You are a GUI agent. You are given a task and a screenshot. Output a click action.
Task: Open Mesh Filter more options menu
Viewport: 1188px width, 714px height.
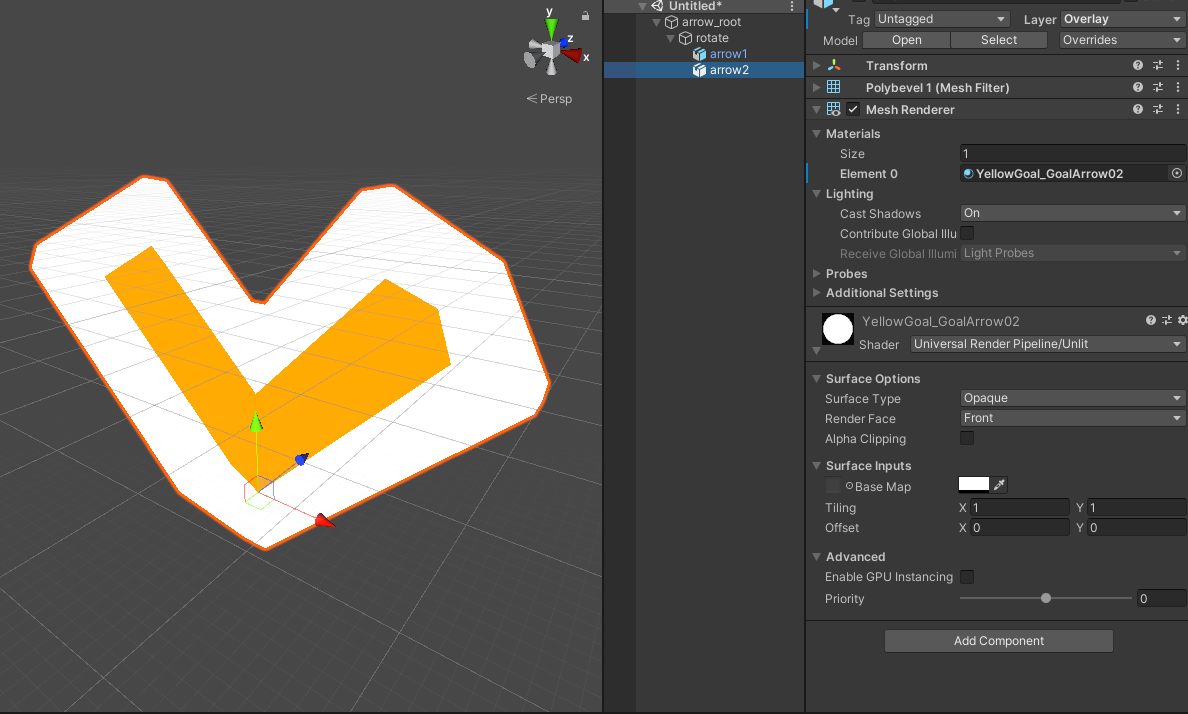1177,87
